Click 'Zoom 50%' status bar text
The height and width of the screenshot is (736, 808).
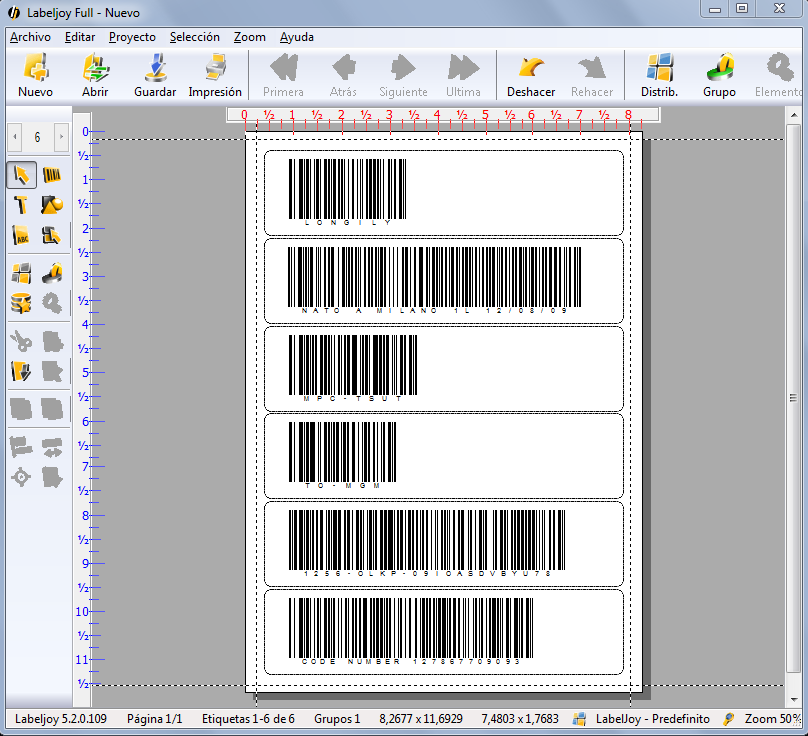point(773,719)
